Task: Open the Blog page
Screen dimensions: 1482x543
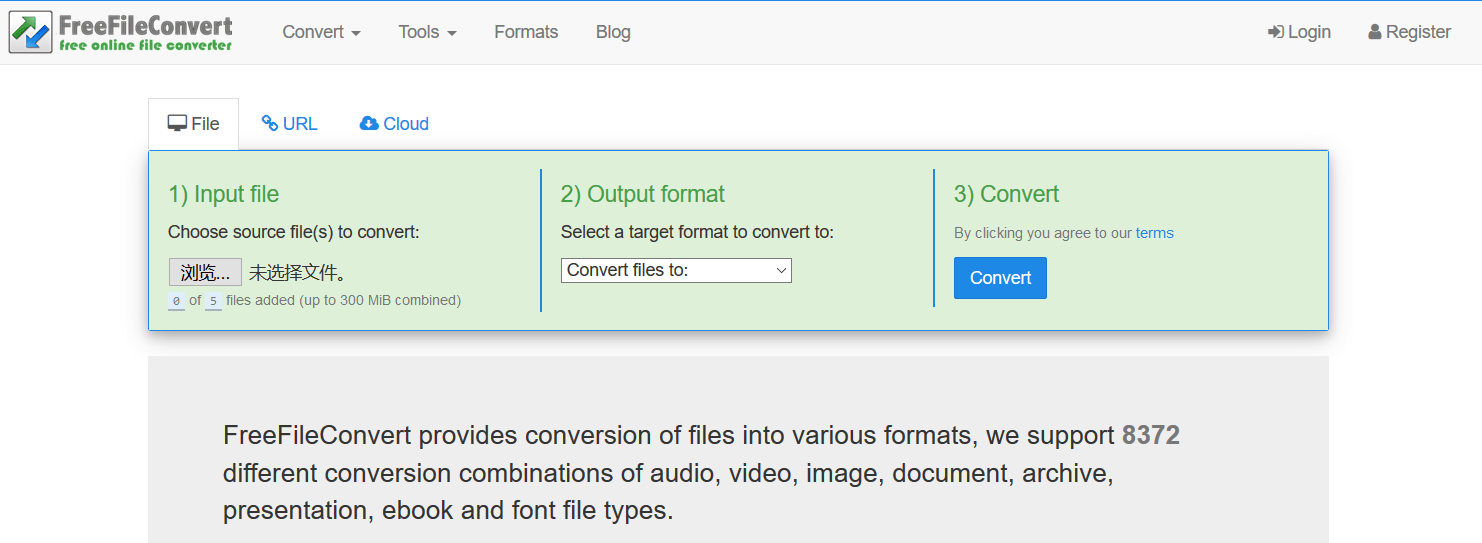Action: pos(613,32)
